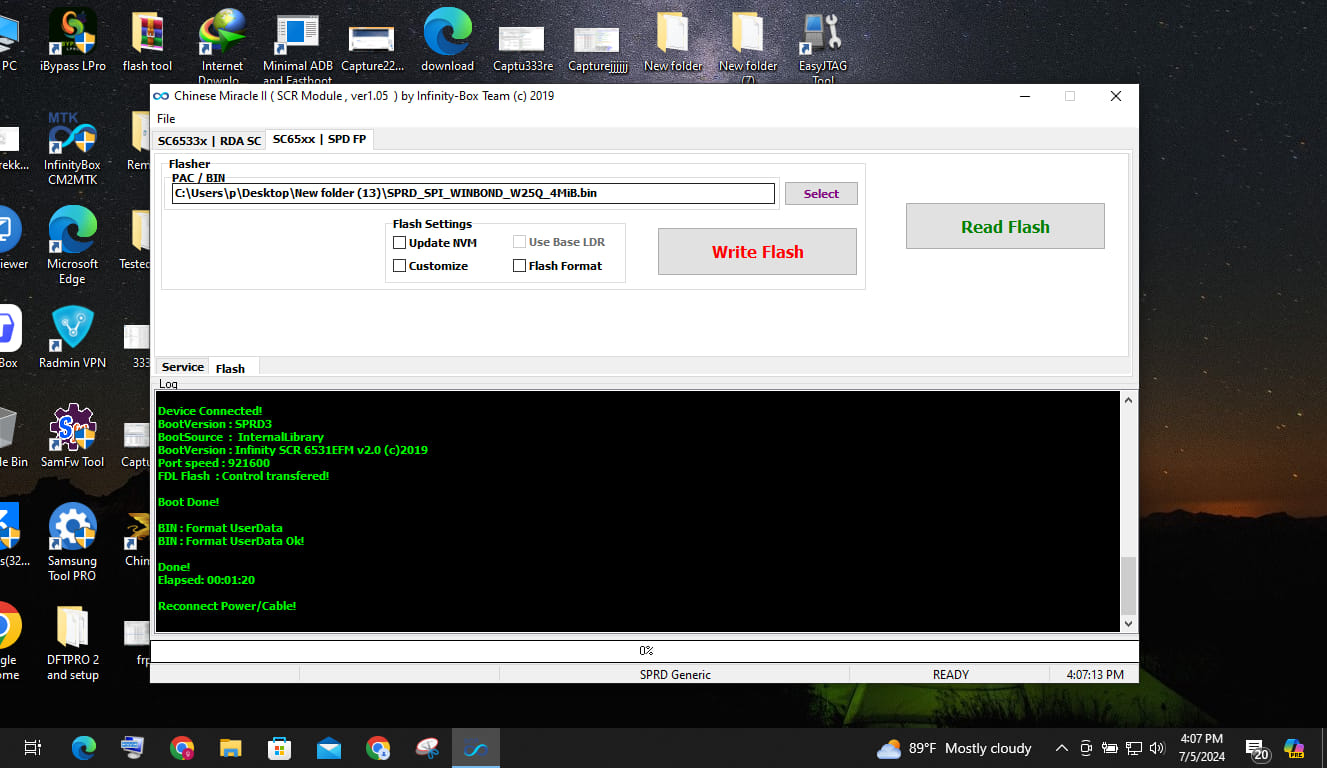Enable the Flash Format checkbox
This screenshot has width=1327, height=768.
(x=519, y=266)
